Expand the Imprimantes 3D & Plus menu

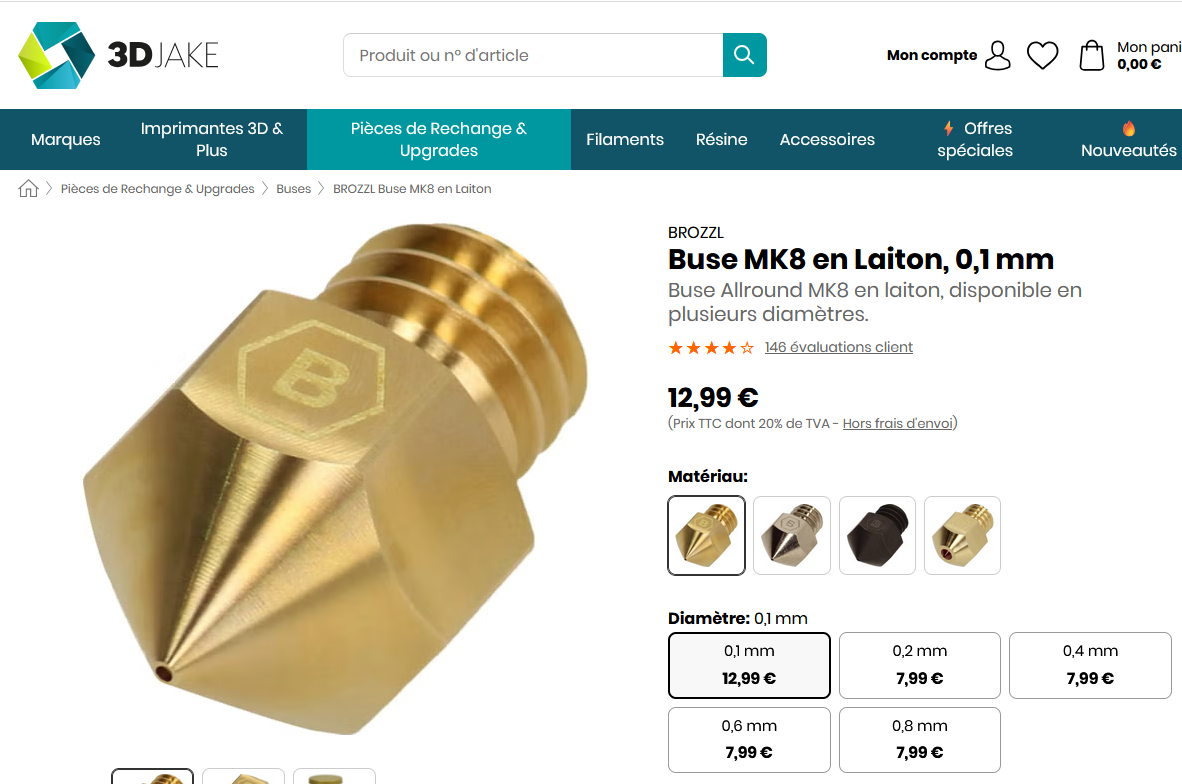tap(212, 139)
